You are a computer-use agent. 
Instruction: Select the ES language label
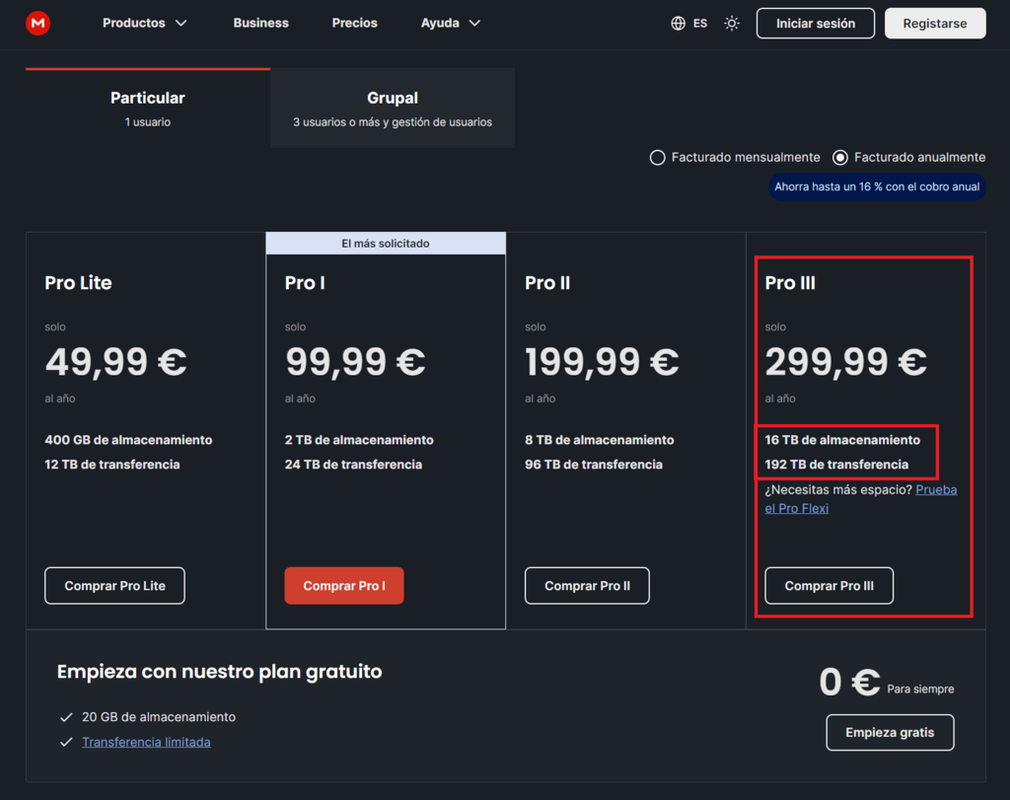click(x=700, y=24)
